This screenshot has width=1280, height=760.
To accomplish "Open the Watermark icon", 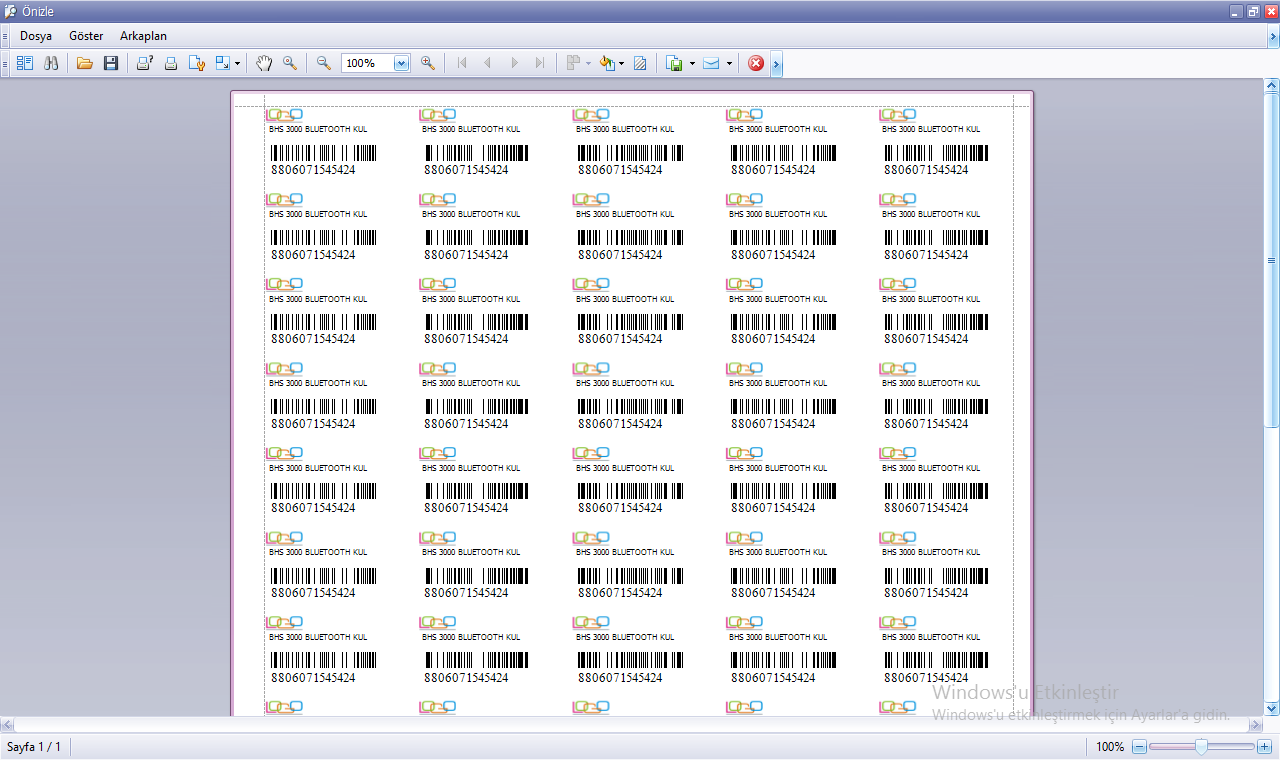I will click(x=640, y=63).
